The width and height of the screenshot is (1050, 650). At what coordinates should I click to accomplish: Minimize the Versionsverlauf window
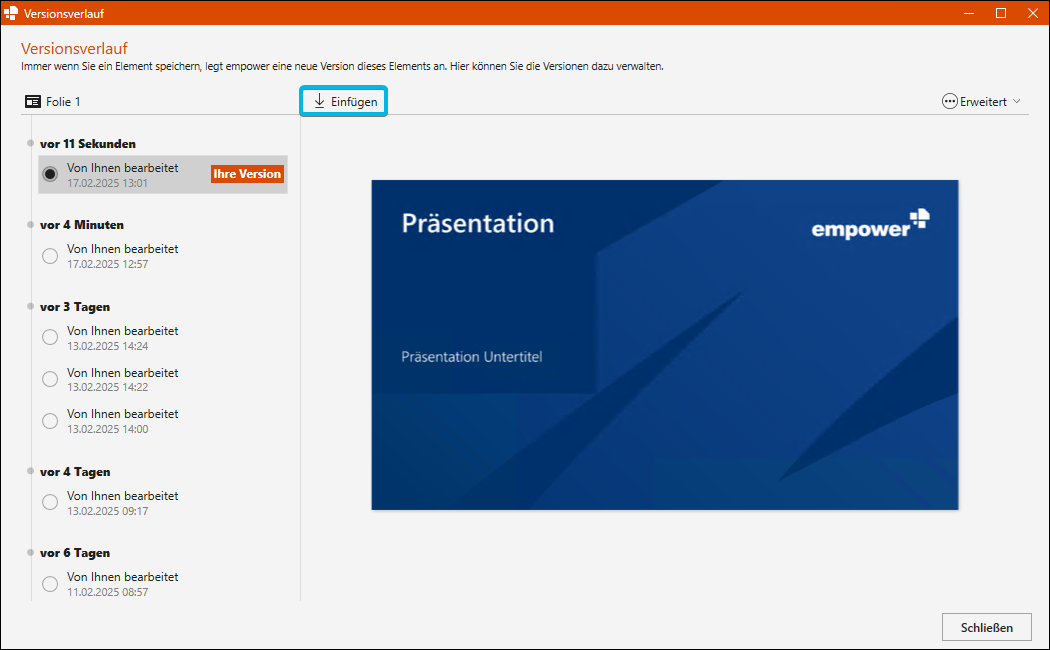(969, 13)
